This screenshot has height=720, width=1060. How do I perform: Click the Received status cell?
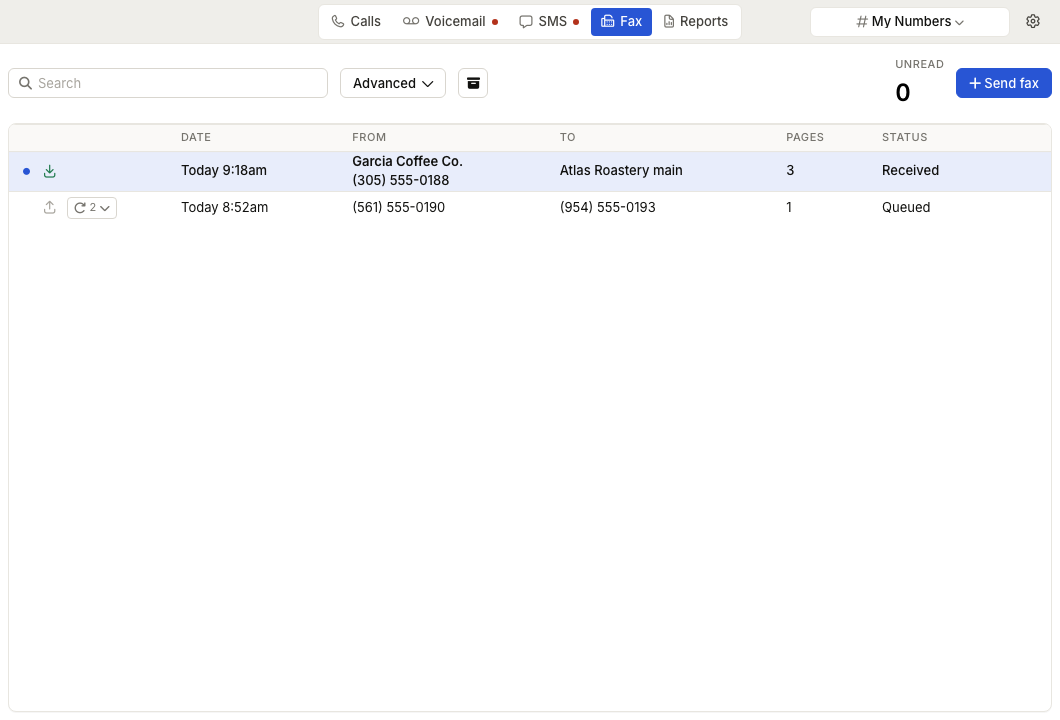click(910, 170)
